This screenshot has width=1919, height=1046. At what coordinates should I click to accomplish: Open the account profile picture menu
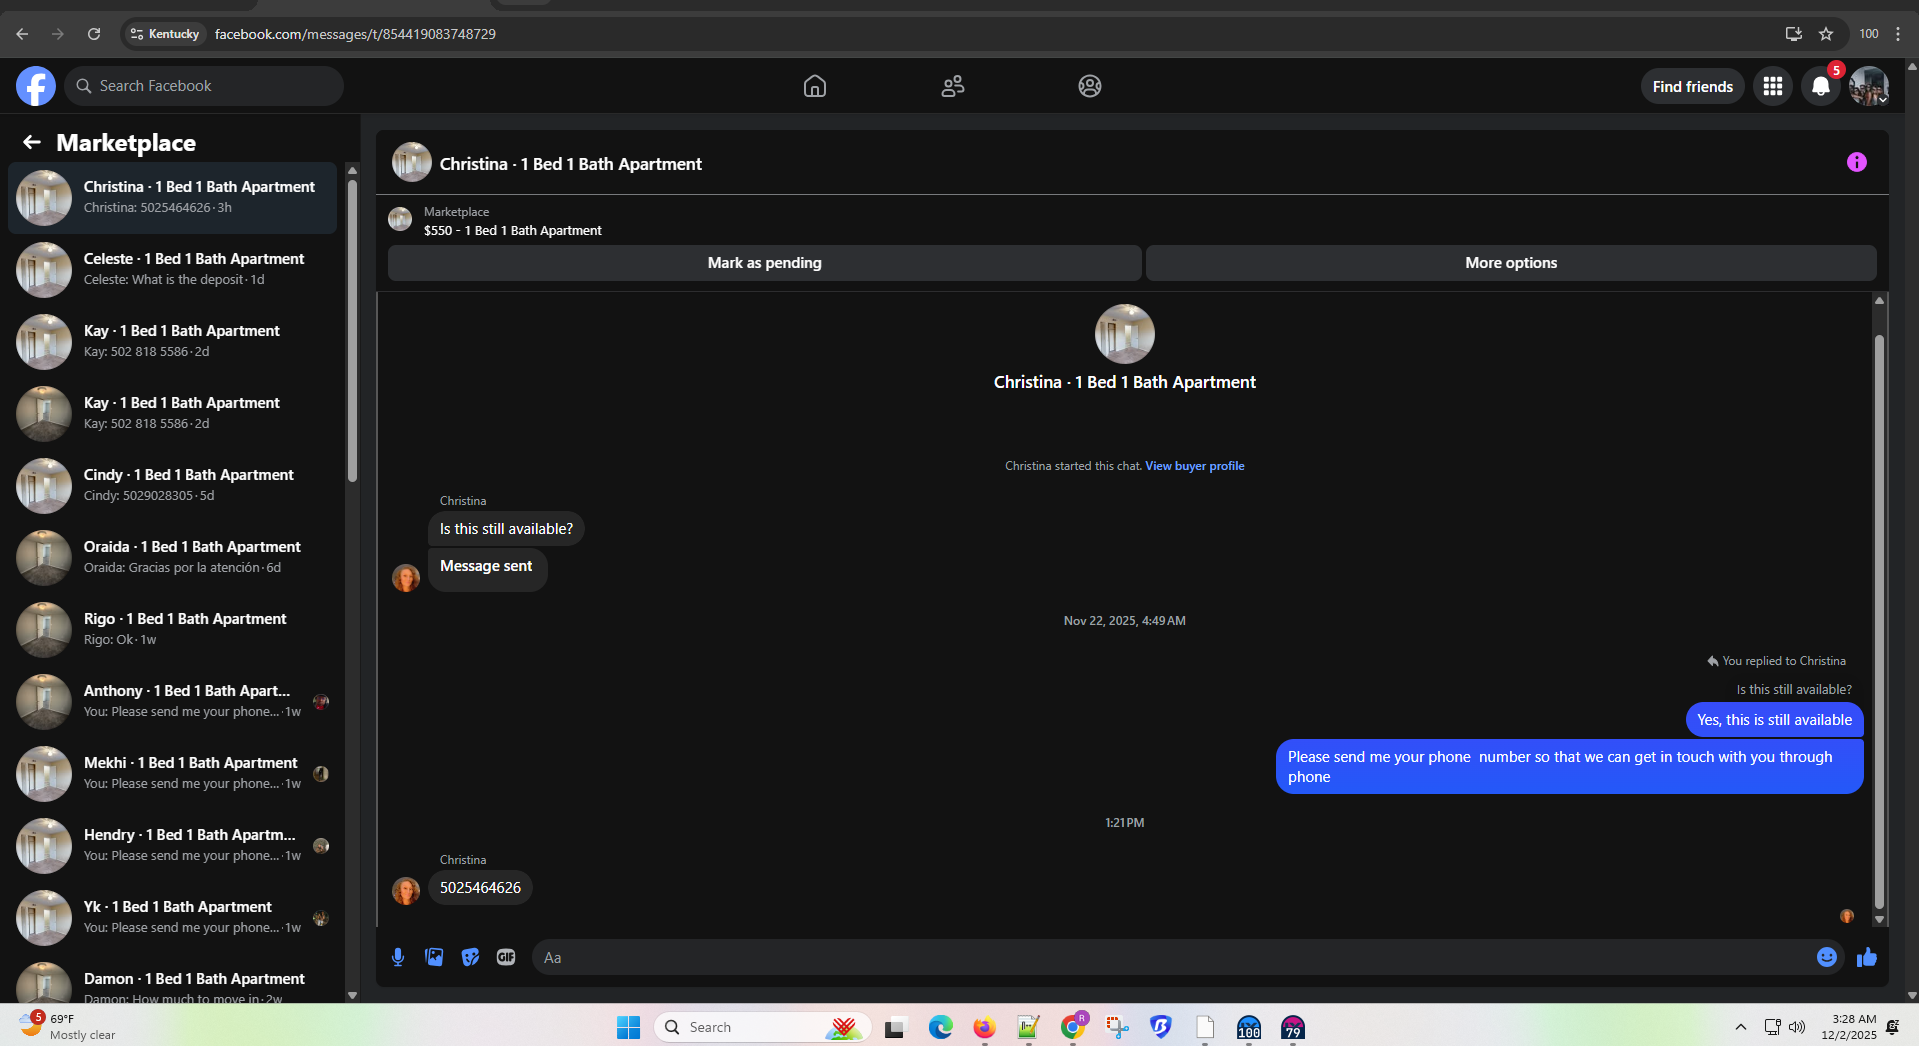1868,86
